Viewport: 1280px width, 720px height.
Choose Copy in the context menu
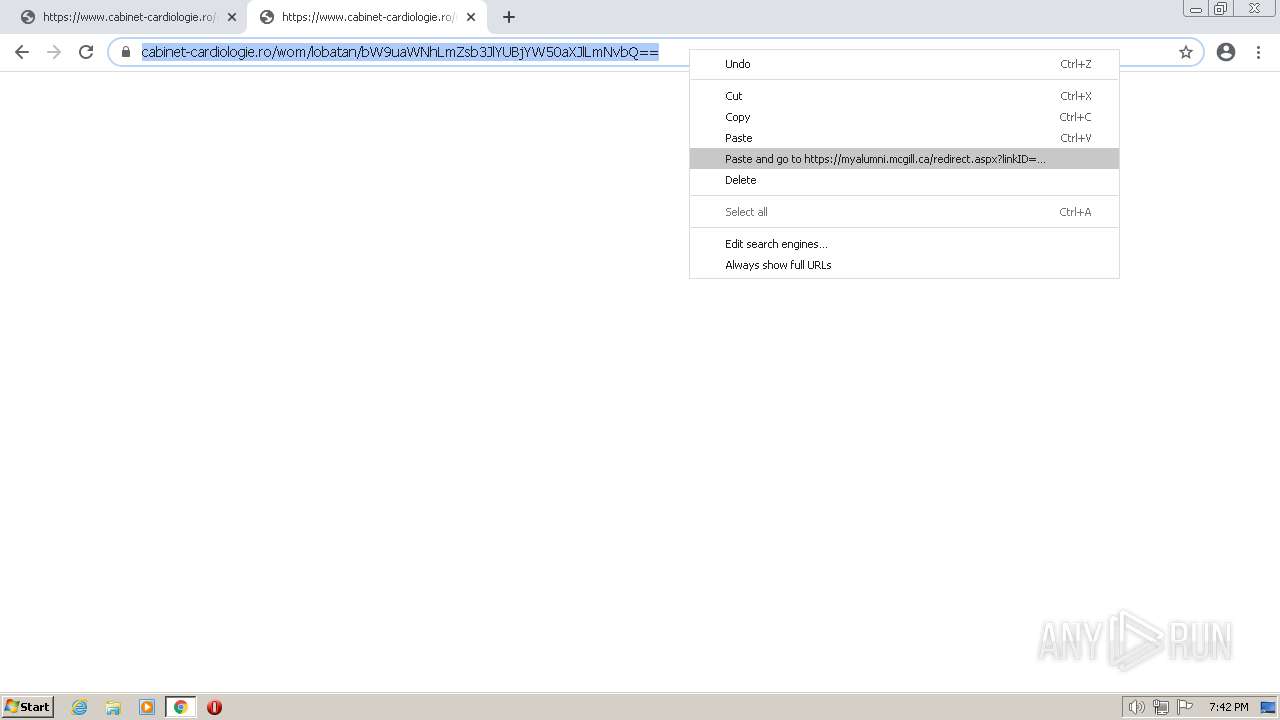click(x=904, y=117)
